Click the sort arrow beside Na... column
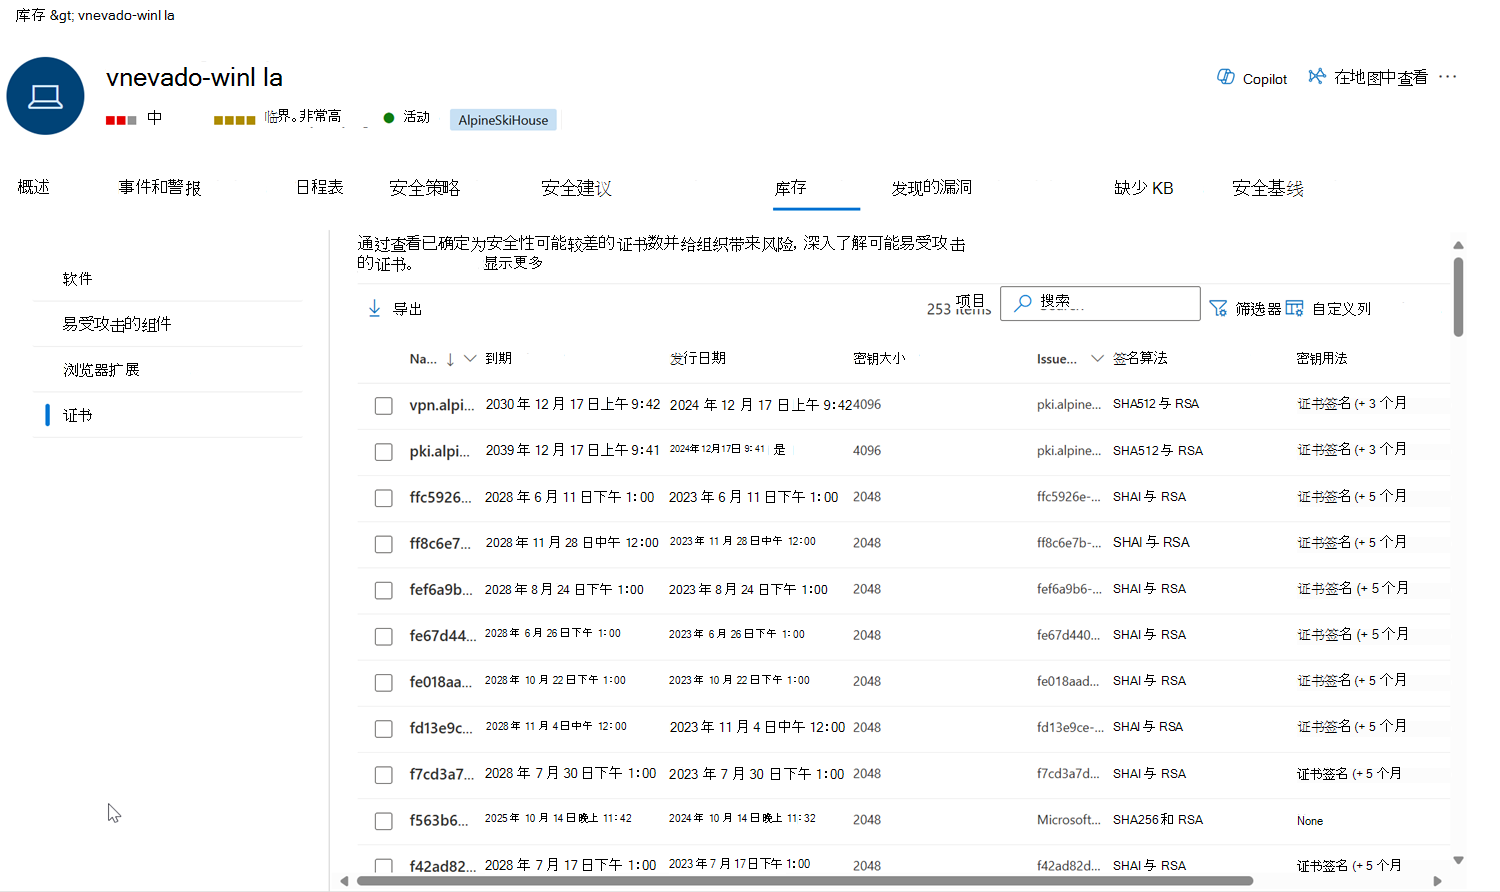Image resolution: width=1500 pixels, height=892 pixels. (x=450, y=359)
